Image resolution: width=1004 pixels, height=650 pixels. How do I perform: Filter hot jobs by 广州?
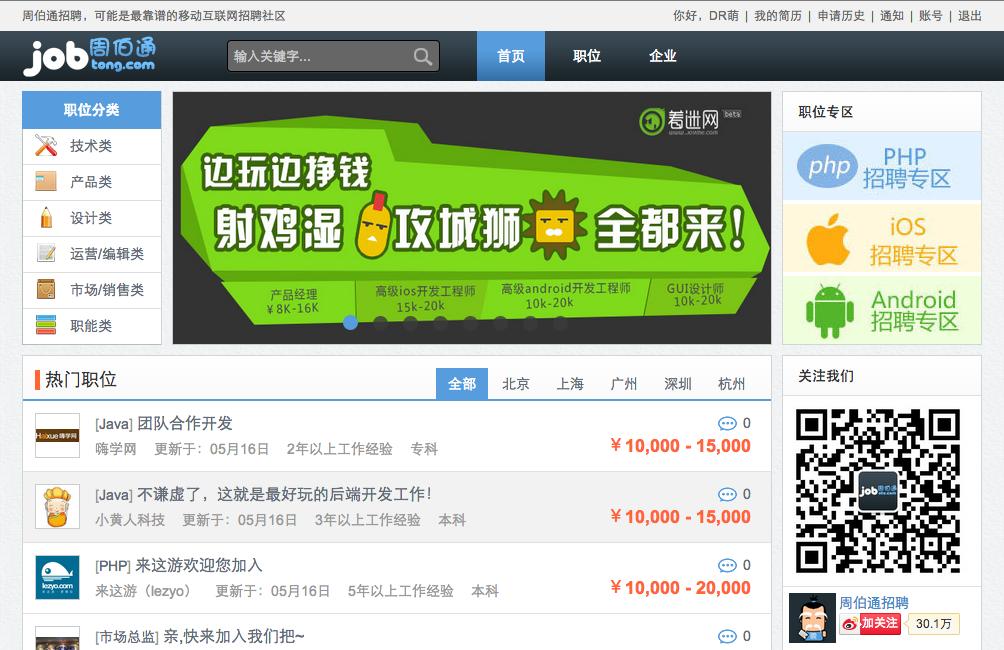[624, 384]
